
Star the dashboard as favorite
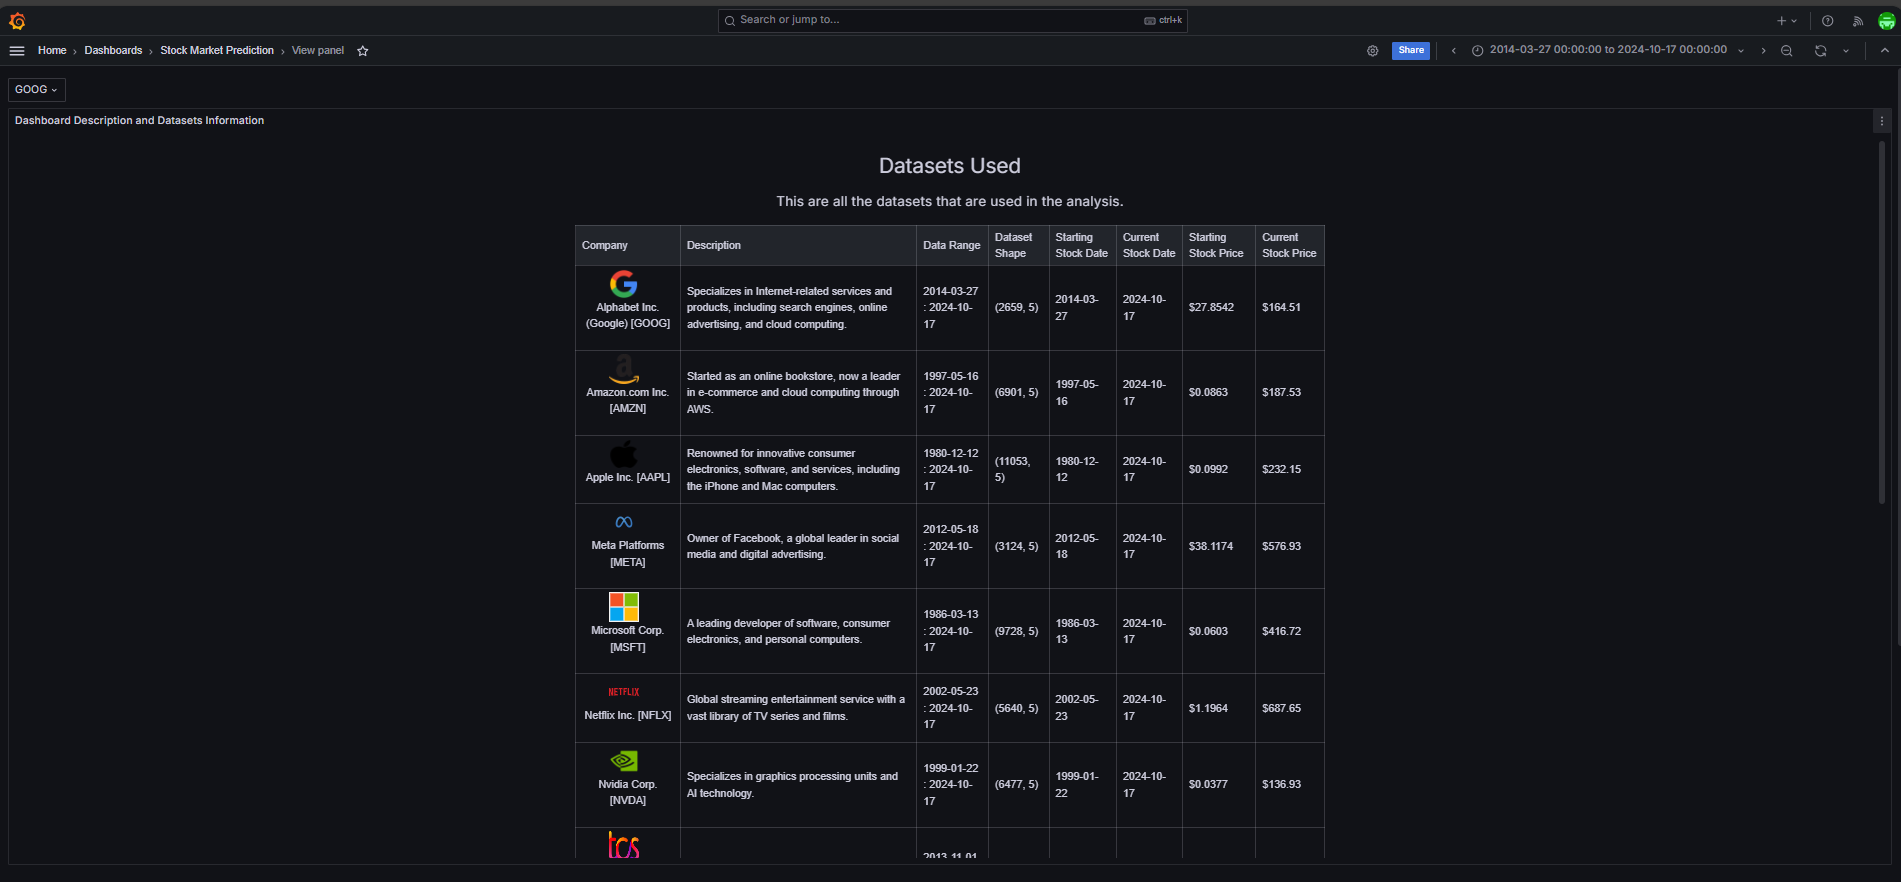point(363,51)
